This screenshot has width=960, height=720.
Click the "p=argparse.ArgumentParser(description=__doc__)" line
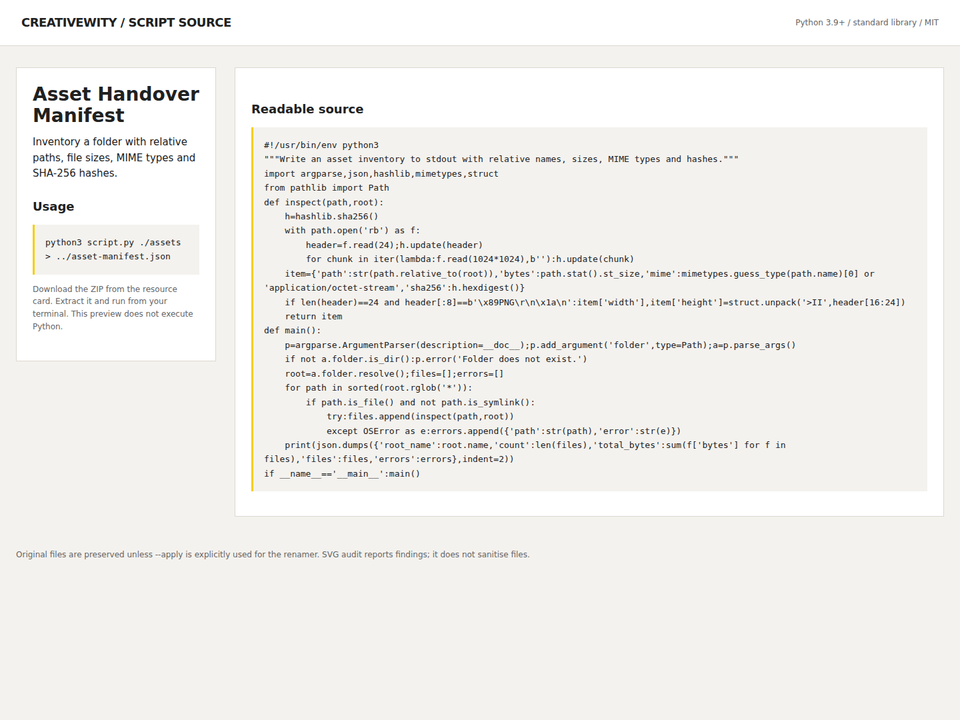tap(540, 345)
